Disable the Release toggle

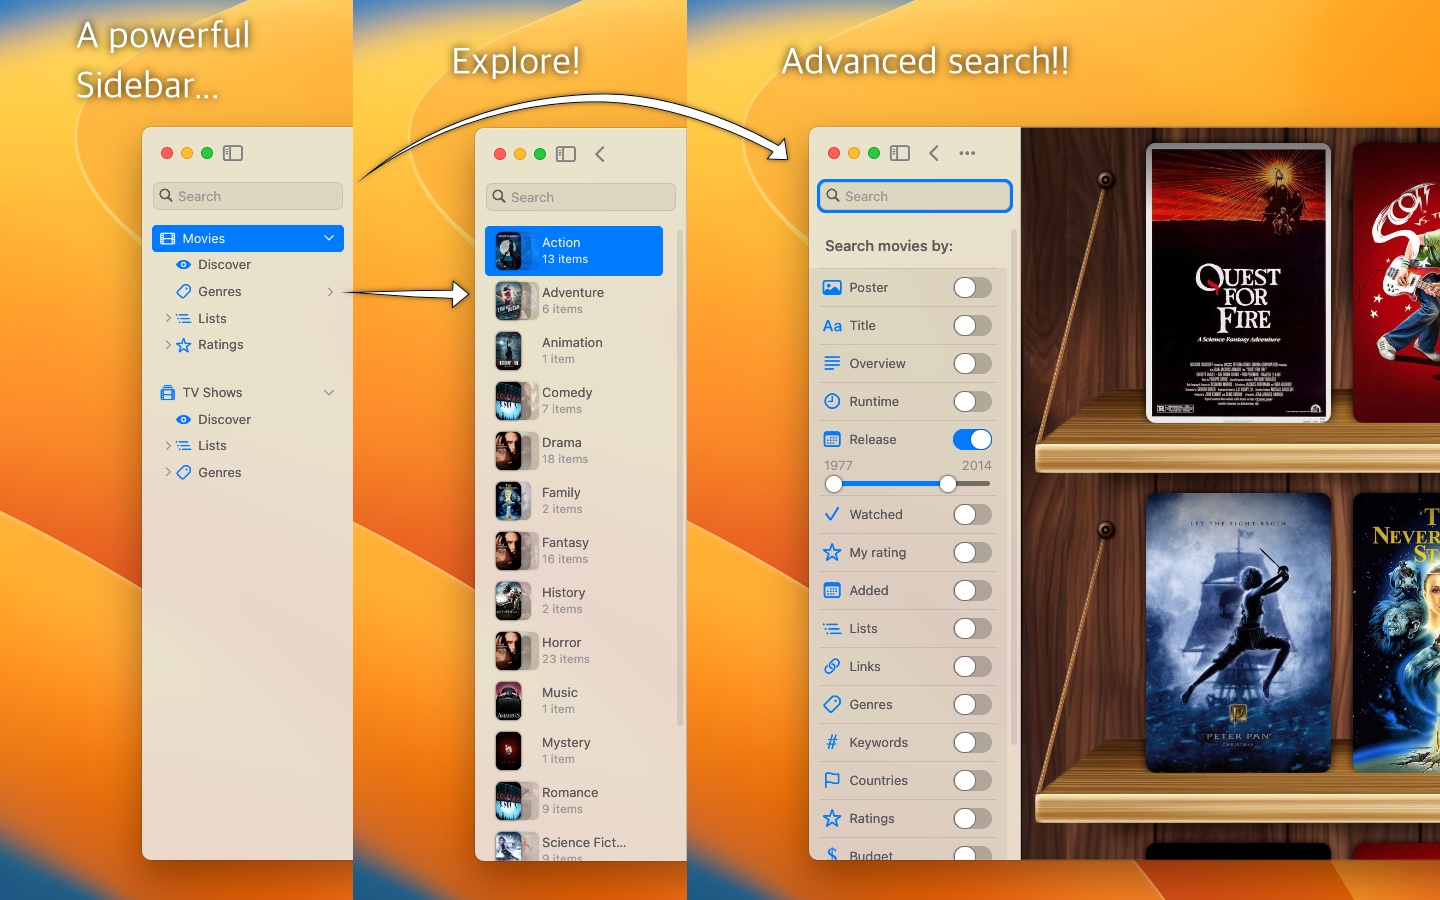pyautogui.click(x=972, y=440)
